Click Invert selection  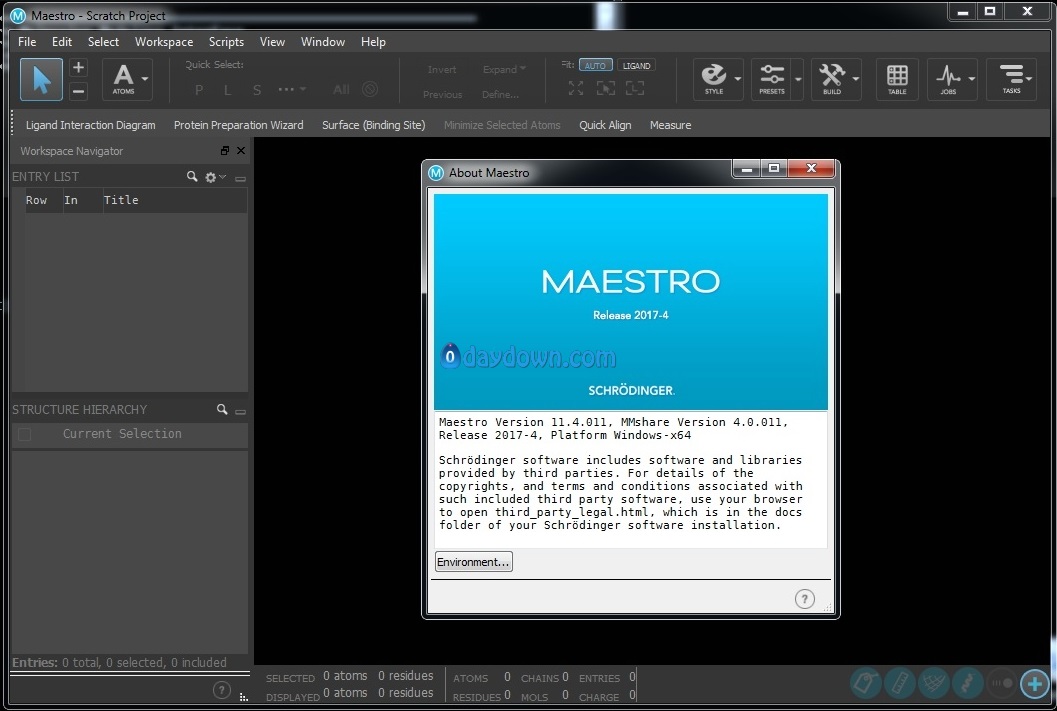click(442, 69)
